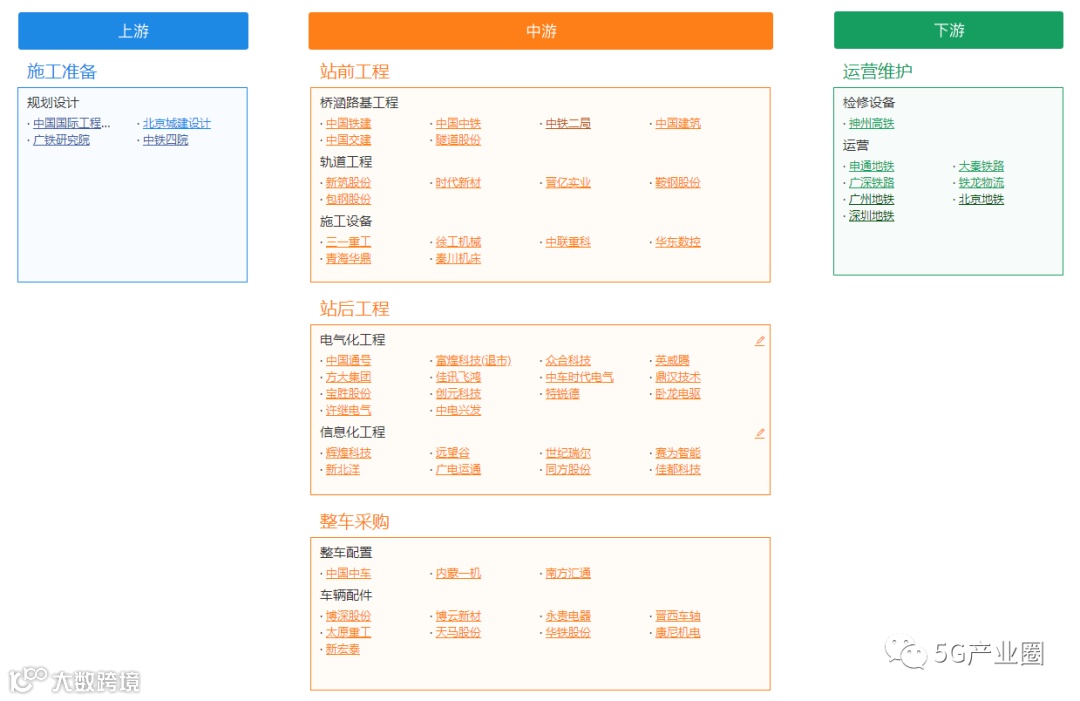Screen dimensions: 1080x701
Task: Click the 中国铁建 company link
Action: (349, 123)
